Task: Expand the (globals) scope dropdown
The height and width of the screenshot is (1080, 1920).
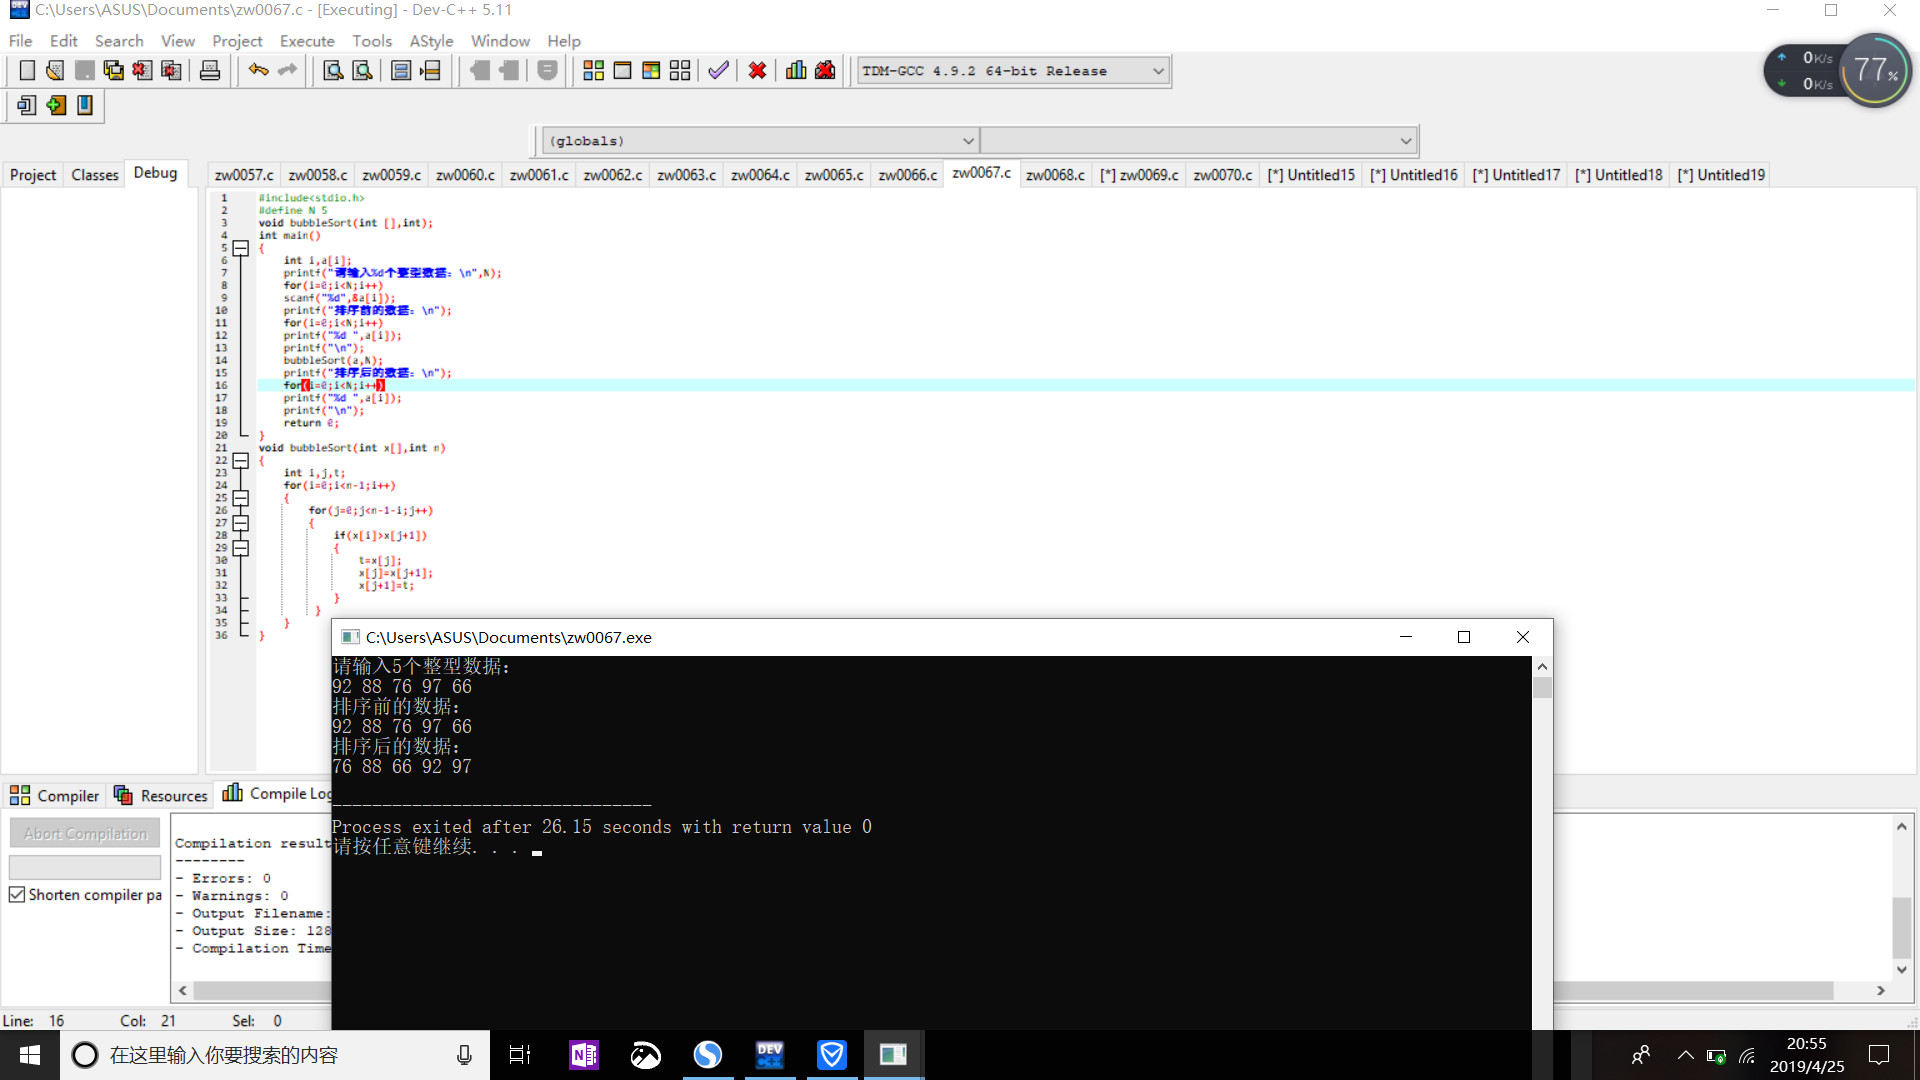Action: click(967, 141)
